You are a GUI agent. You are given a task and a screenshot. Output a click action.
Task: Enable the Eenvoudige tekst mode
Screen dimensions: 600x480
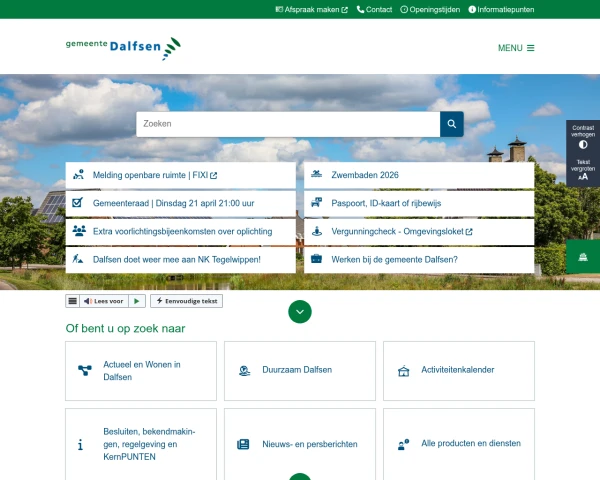(x=186, y=301)
